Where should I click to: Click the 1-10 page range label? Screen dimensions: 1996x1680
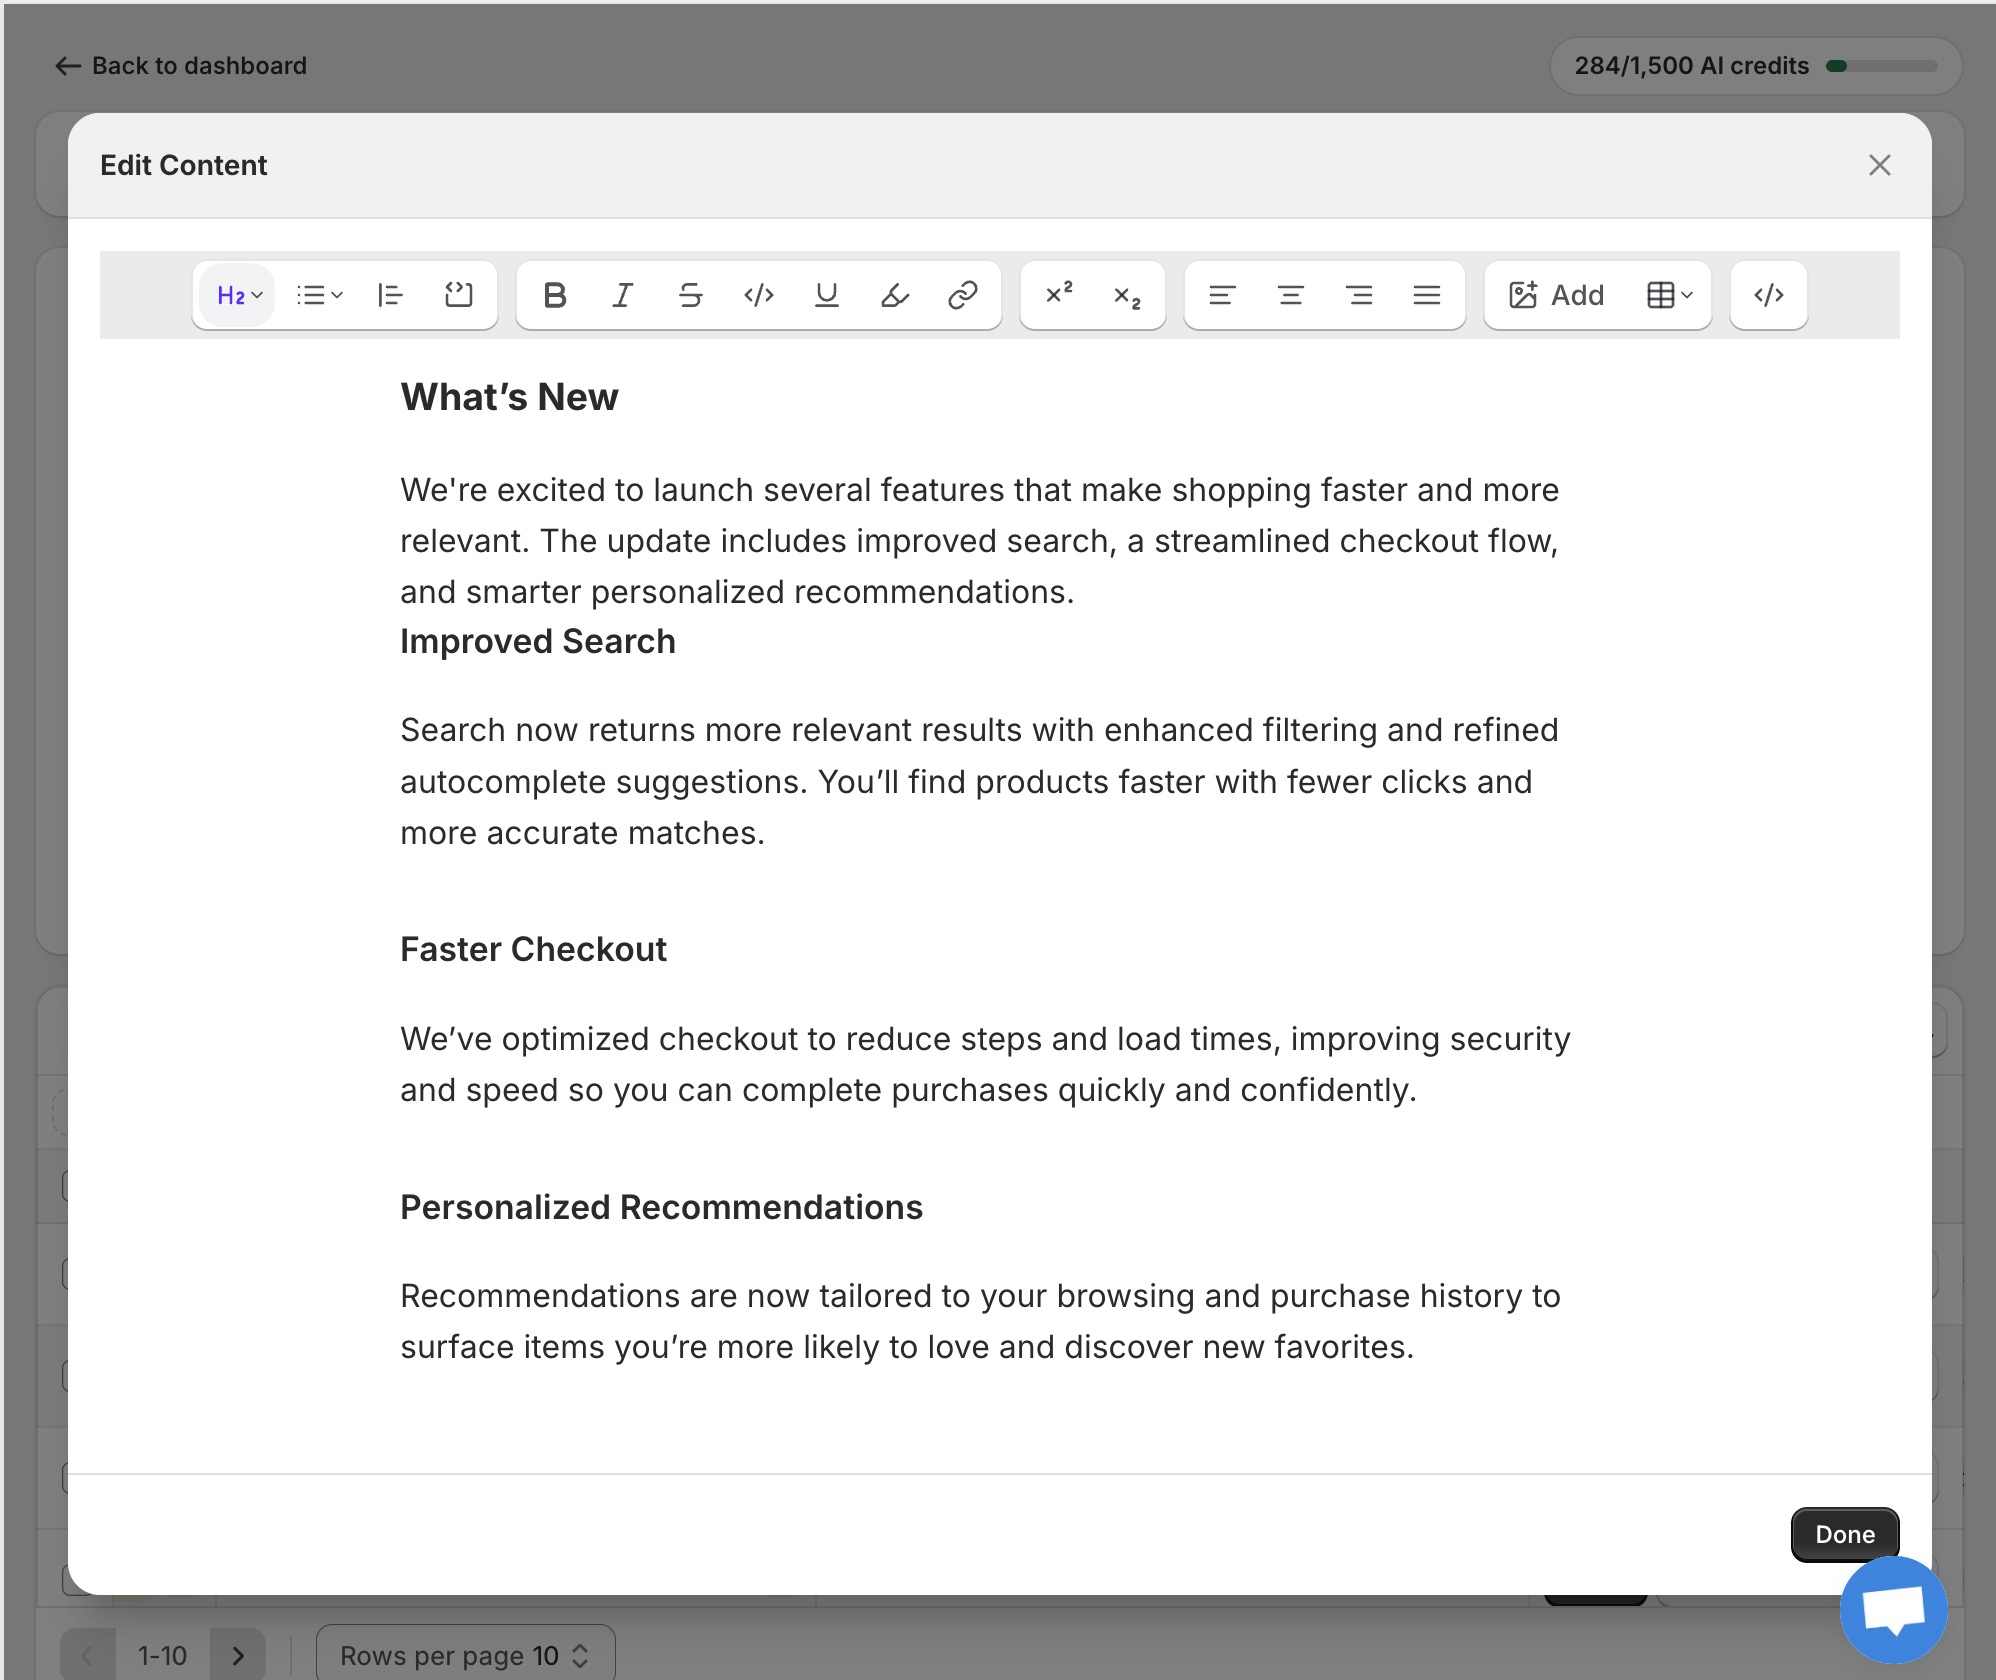pyautogui.click(x=162, y=1655)
